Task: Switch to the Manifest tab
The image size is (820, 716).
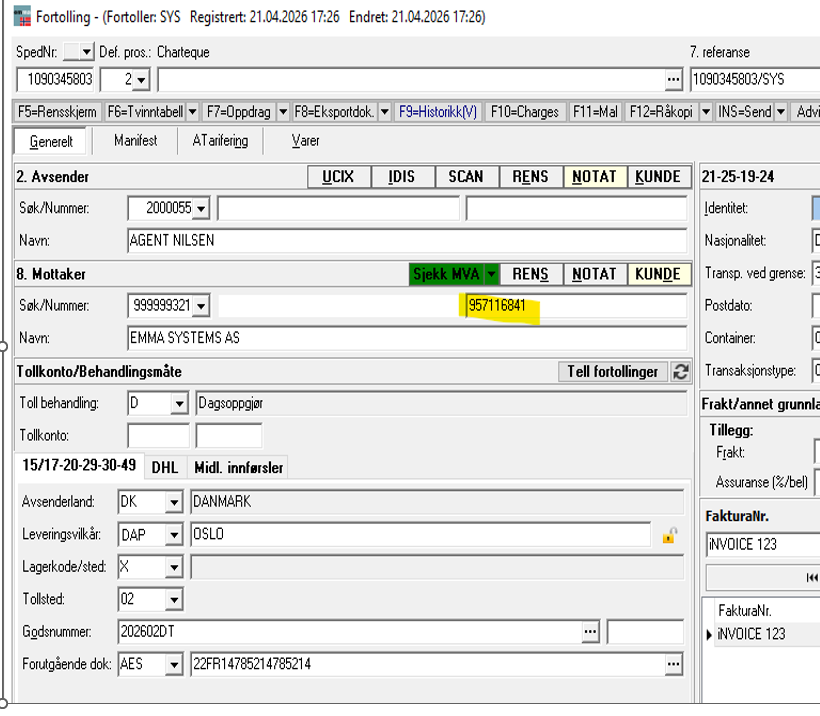Action: click(135, 141)
